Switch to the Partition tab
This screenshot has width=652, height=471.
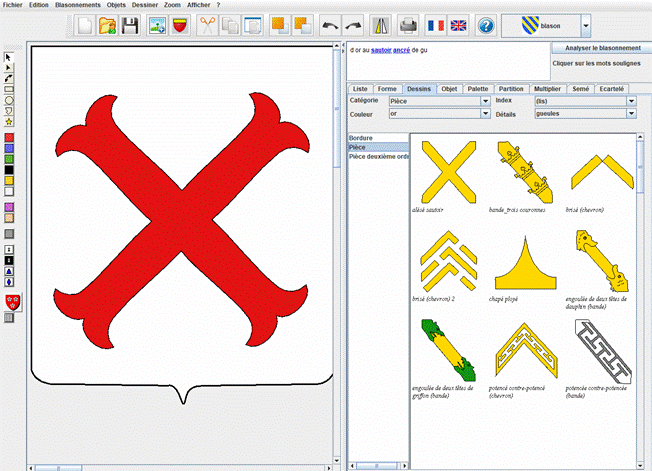point(510,89)
